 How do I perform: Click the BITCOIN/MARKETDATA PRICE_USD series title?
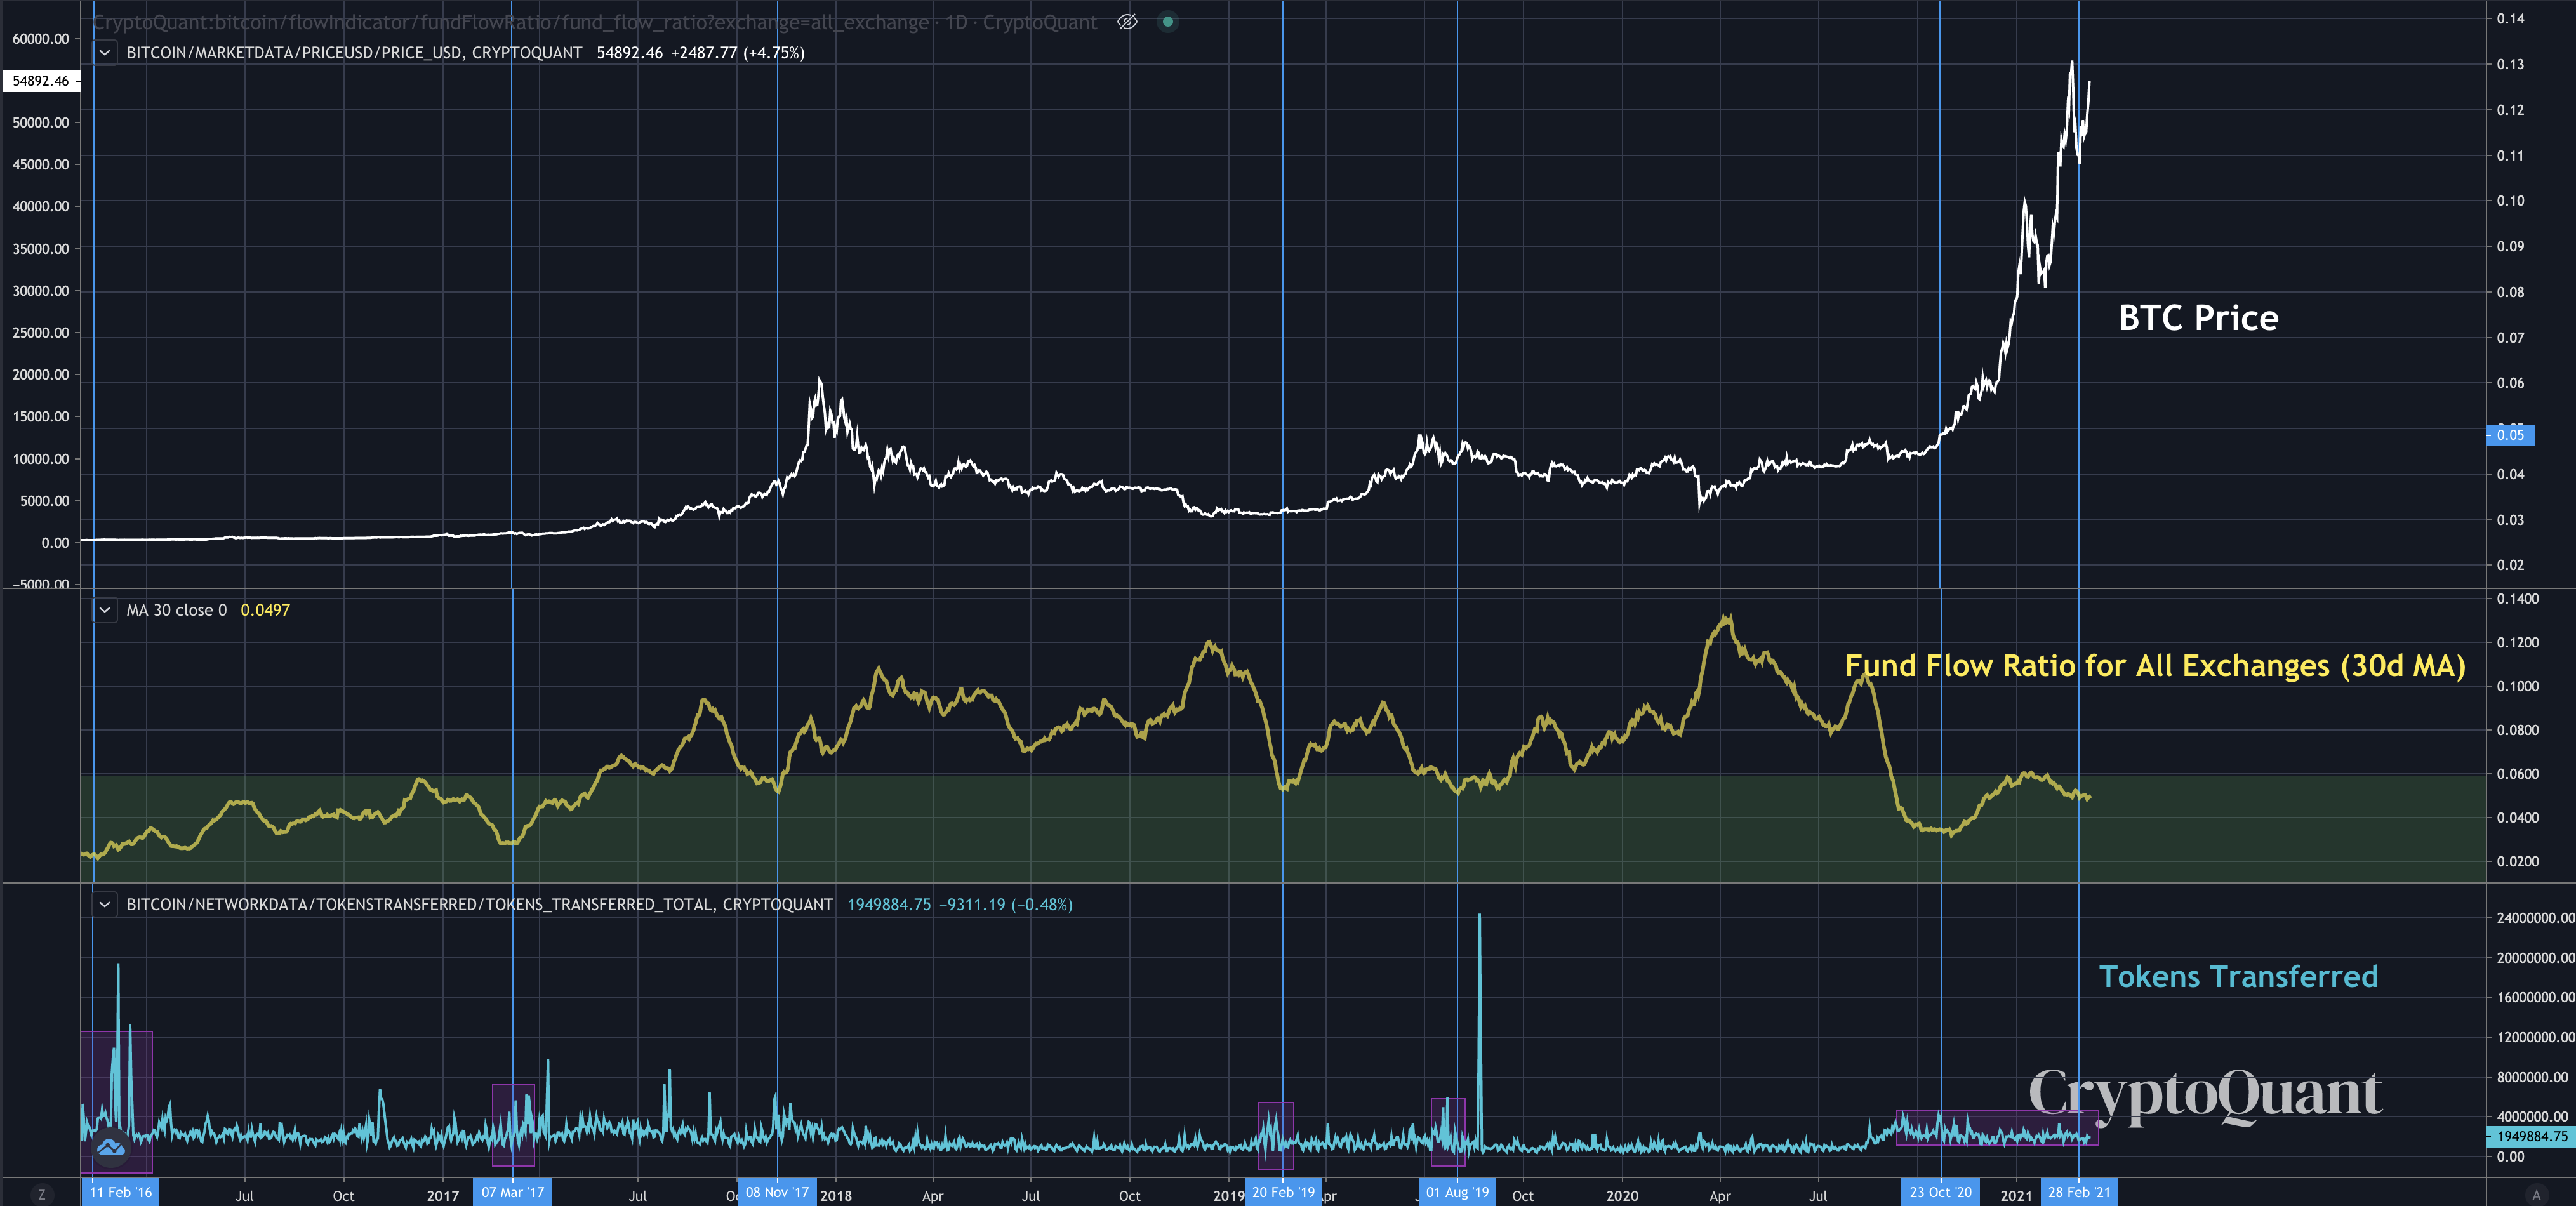click(354, 52)
